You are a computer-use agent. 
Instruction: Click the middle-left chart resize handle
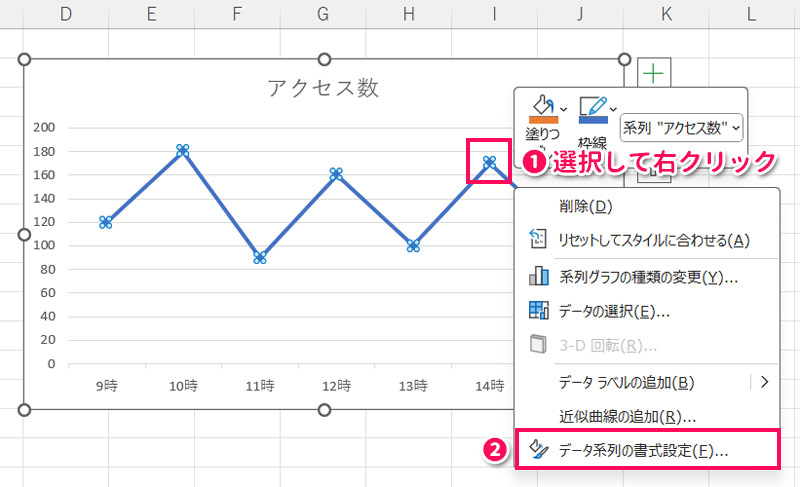point(24,235)
